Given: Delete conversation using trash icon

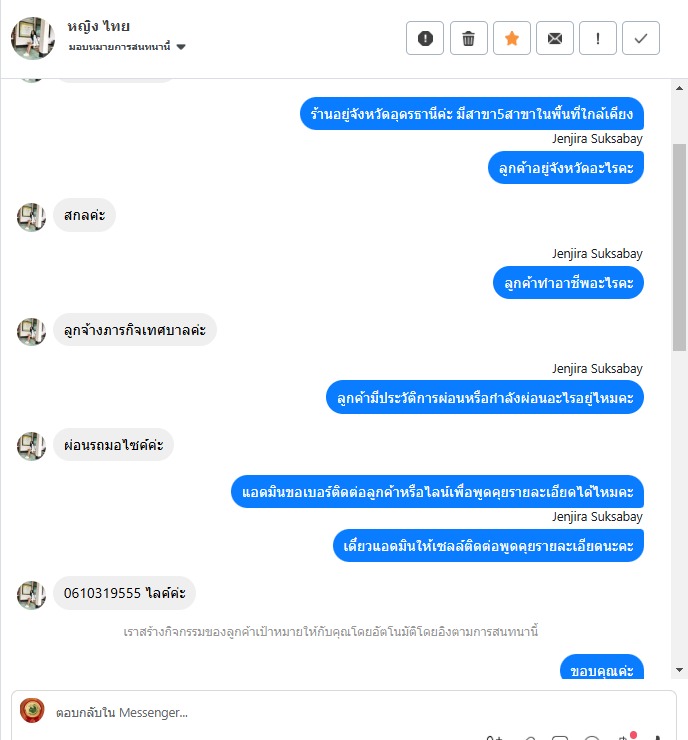Looking at the screenshot, I should pos(469,38).
